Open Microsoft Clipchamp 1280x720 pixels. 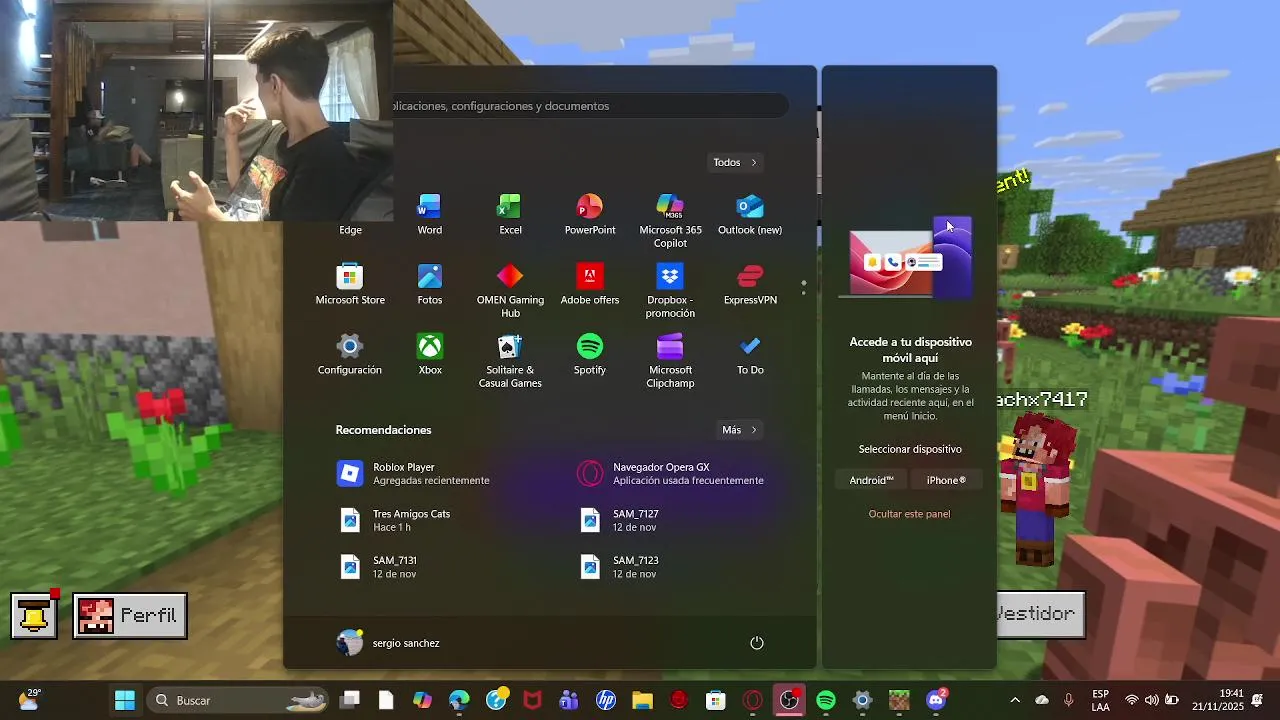(x=670, y=361)
